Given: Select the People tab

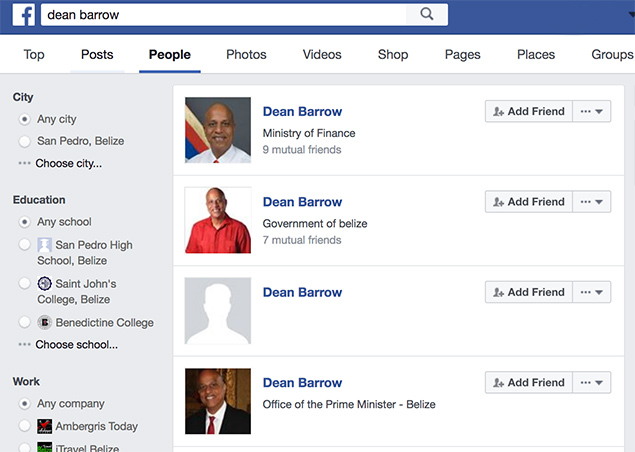Looking at the screenshot, I should 170,54.
